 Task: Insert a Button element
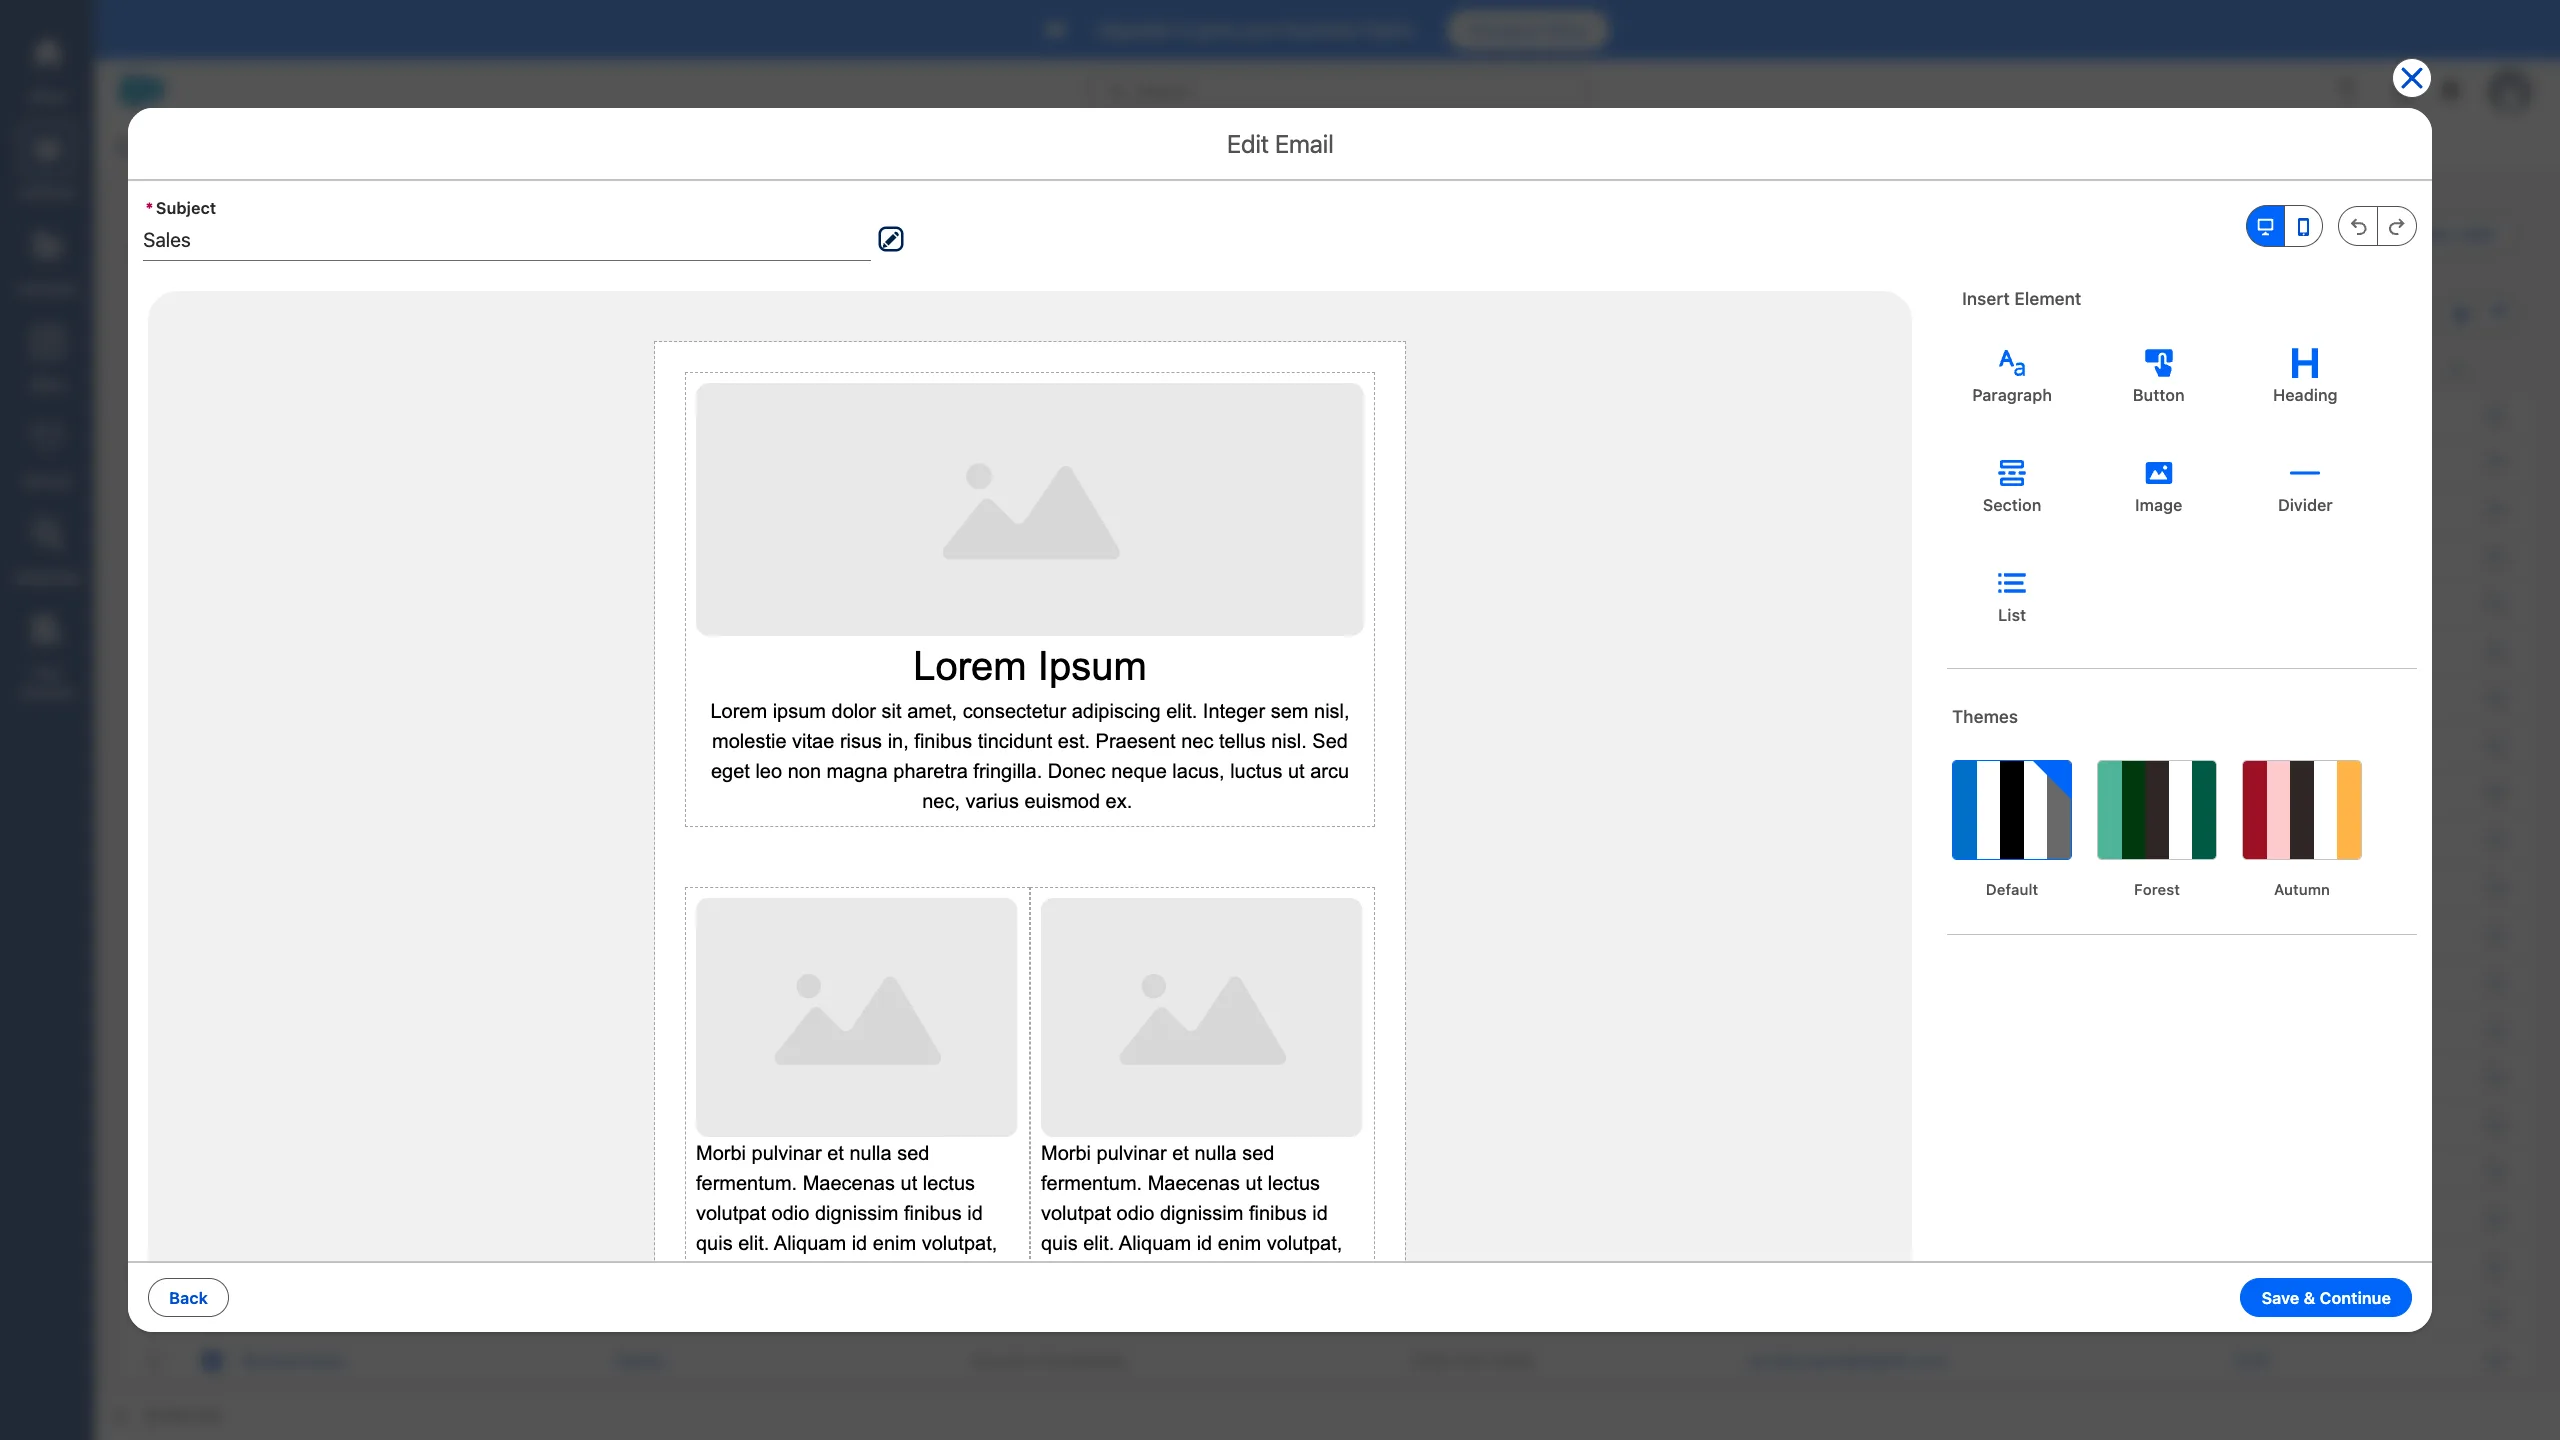pos(2158,375)
